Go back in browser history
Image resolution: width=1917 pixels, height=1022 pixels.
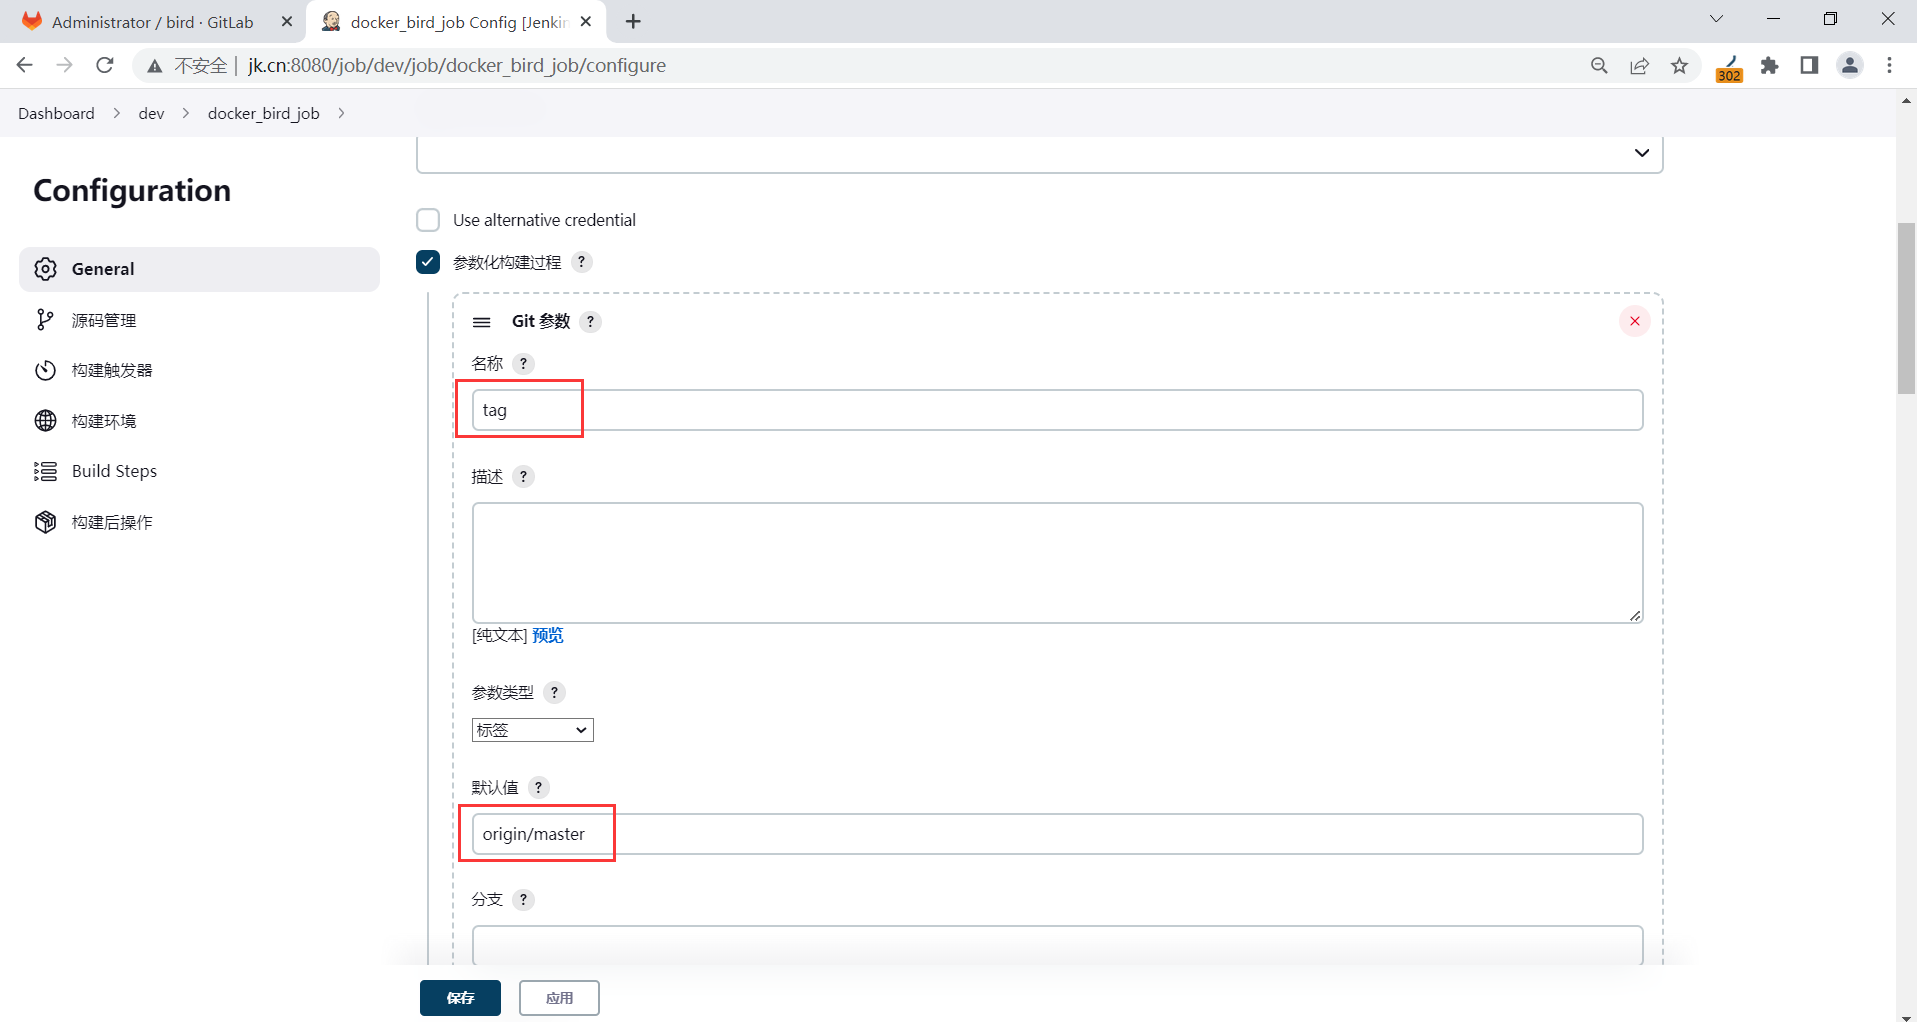tap(25, 66)
